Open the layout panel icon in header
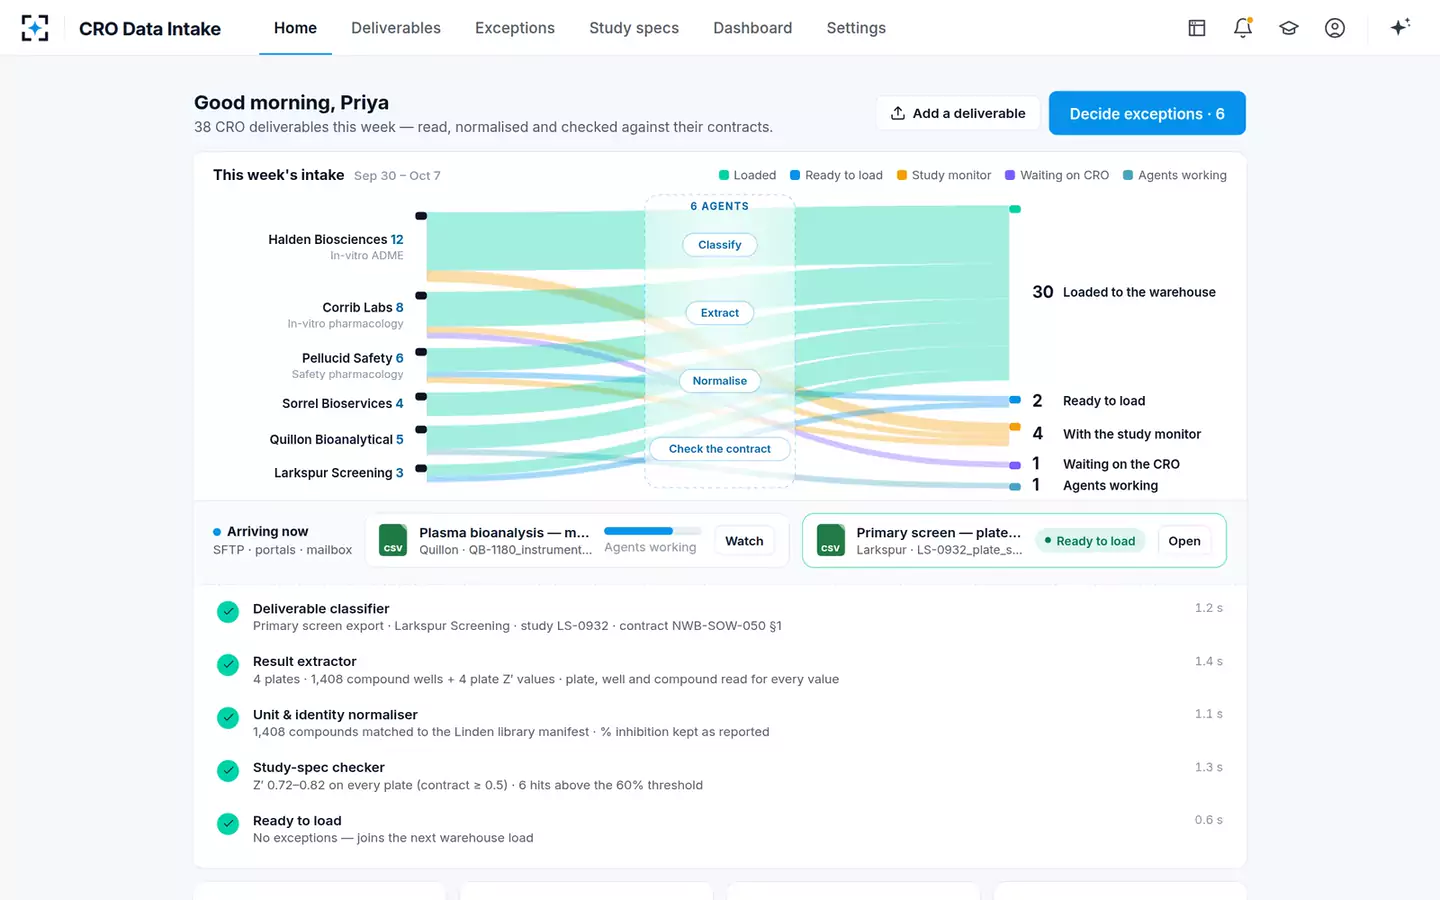Screen dimensions: 1440x900 [1197, 28]
